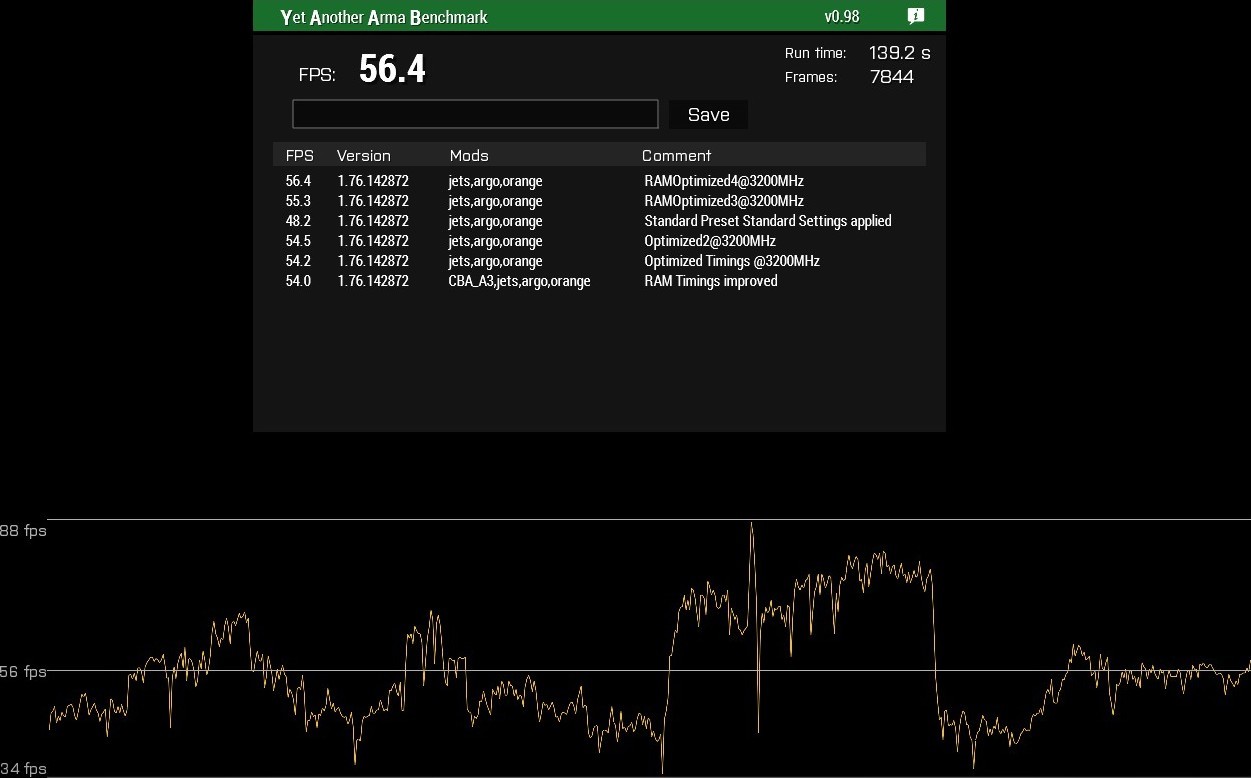This screenshot has width=1251, height=778.
Task: Click the FPS column header
Action: click(299, 155)
